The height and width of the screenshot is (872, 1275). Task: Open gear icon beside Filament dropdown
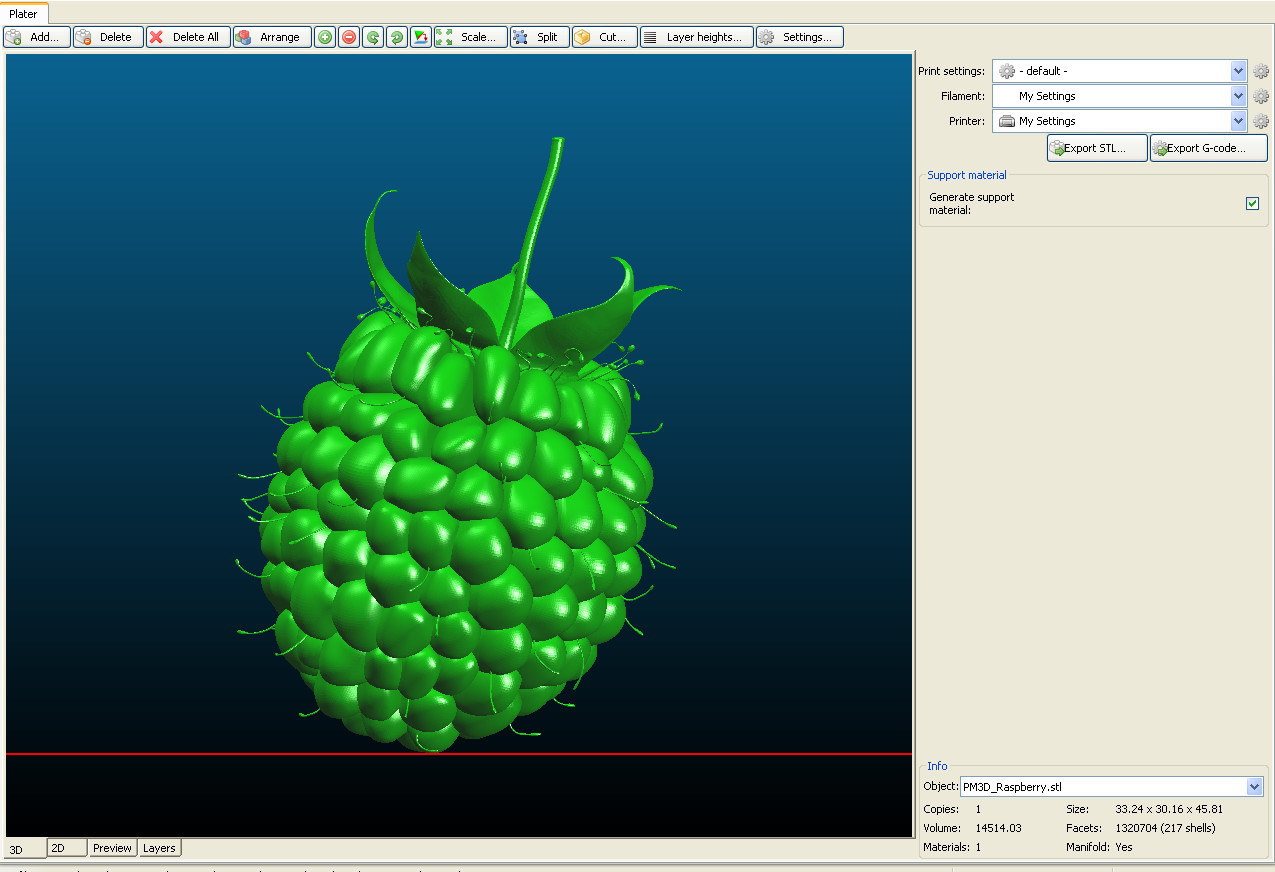tap(1261, 96)
